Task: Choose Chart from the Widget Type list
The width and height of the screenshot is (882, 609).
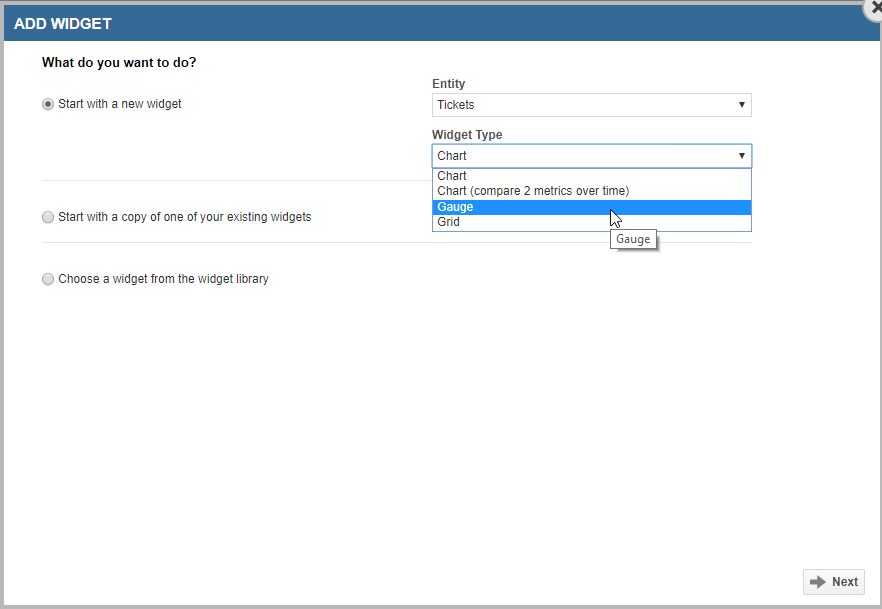Action: pyautogui.click(x=592, y=176)
